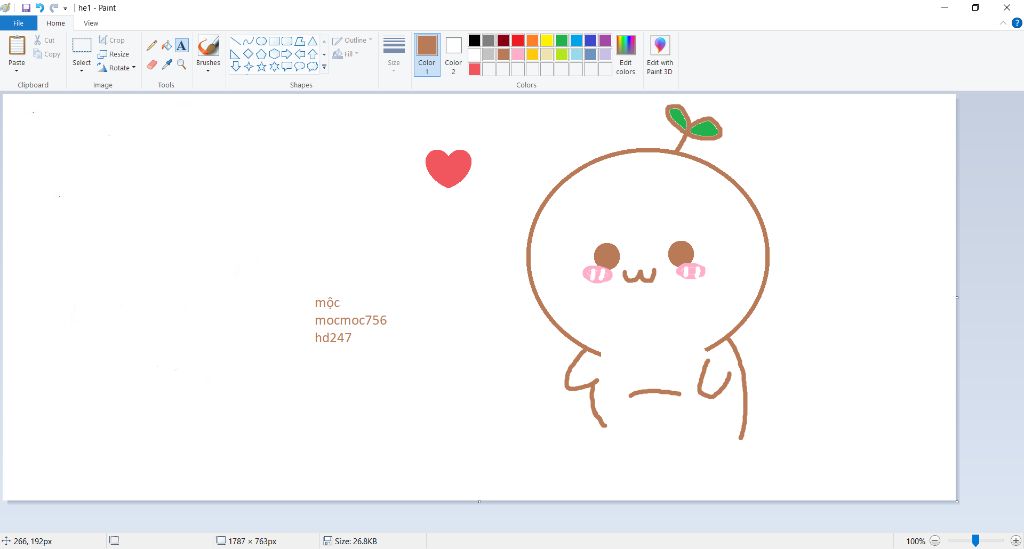Click the Paste clipboard button
Image resolution: width=1024 pixels, height=549 pixels.
pos(16,50)
